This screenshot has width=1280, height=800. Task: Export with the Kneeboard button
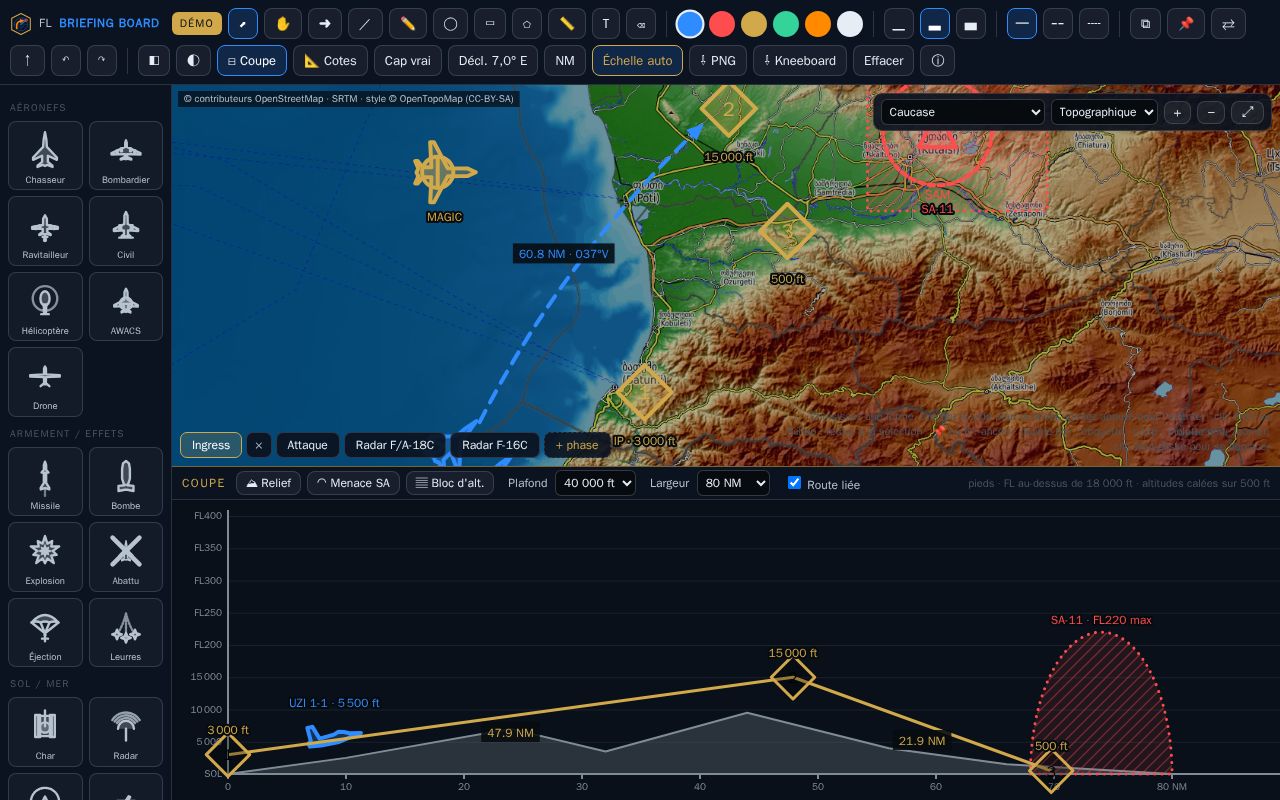pos(800,60)
